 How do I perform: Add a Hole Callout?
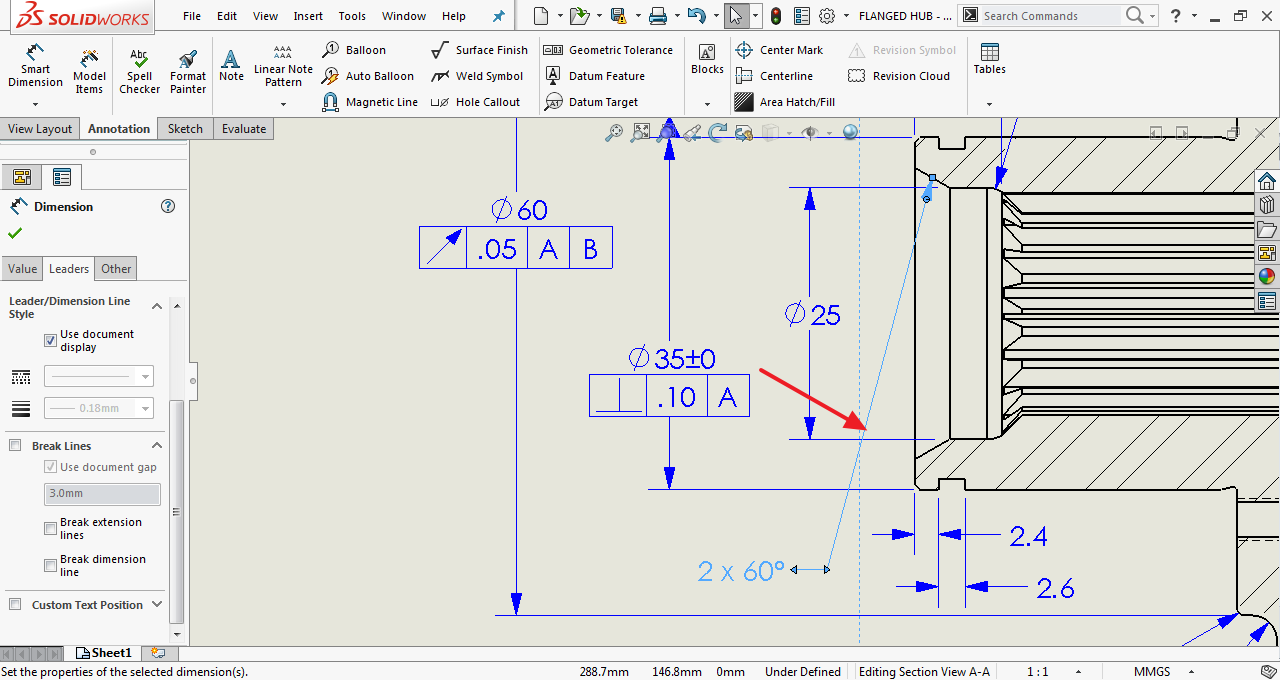[x=475, y=102]
